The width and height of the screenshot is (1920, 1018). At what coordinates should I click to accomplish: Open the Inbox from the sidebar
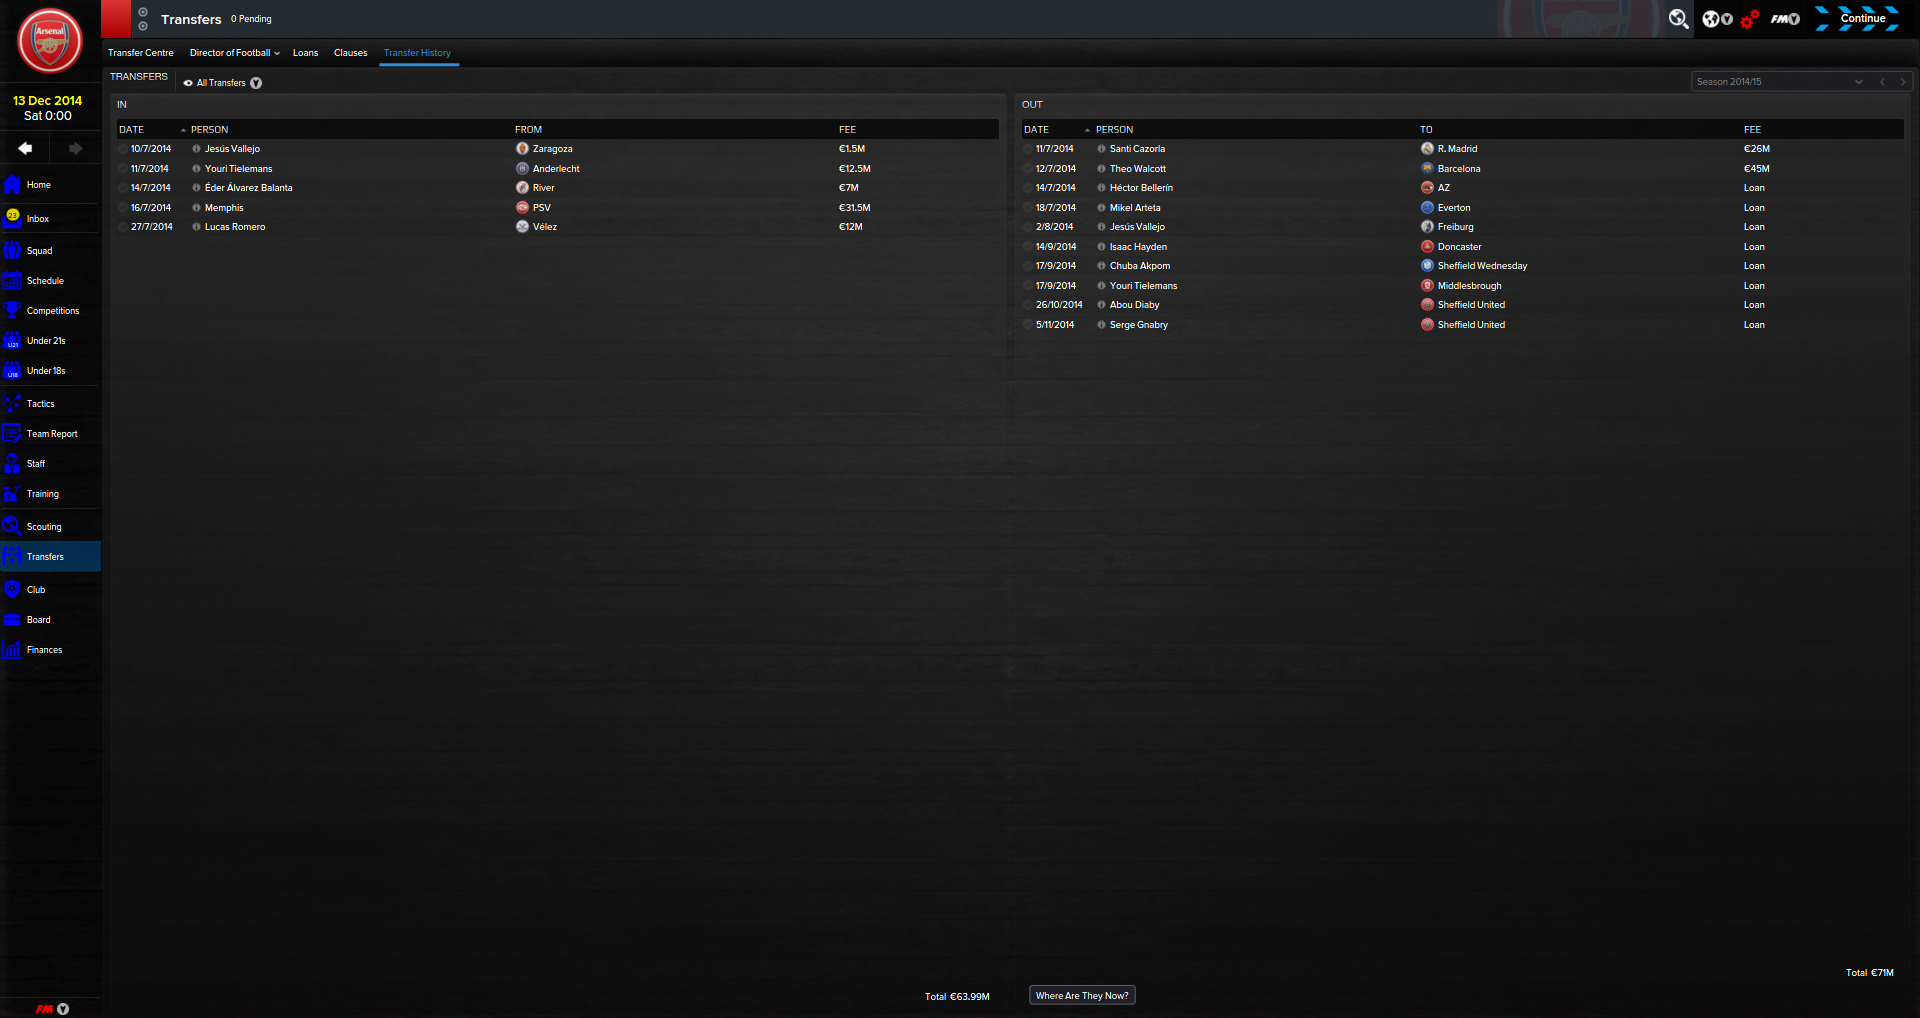tap(50, 218)
